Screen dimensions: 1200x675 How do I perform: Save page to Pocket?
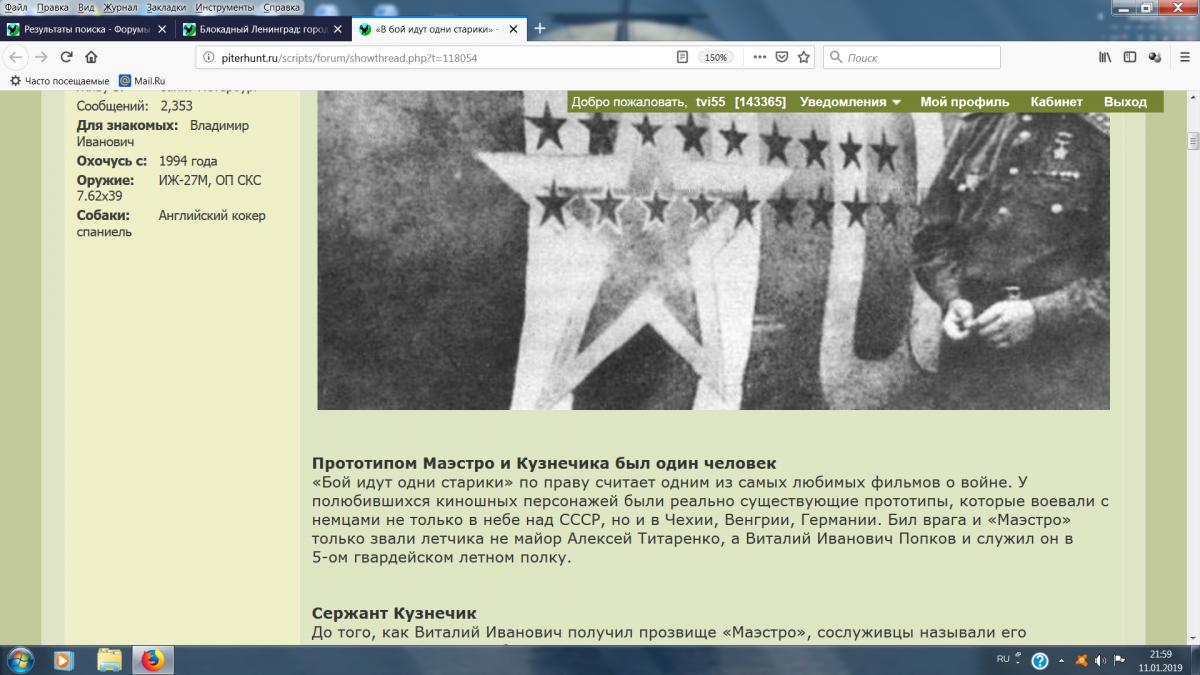[782, 57]
